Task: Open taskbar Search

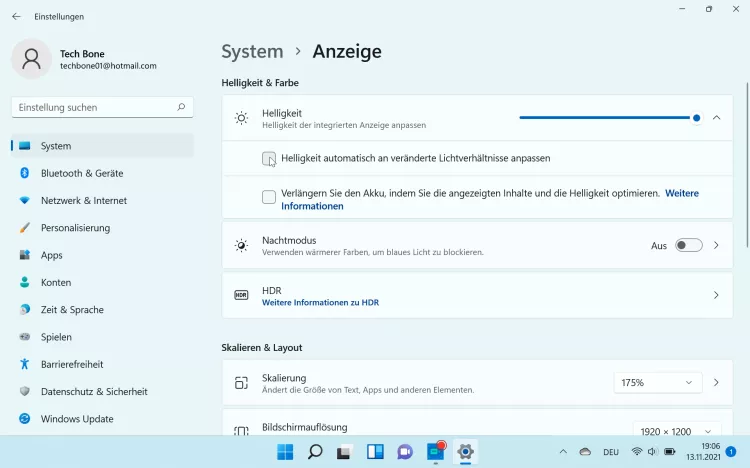Action: click(315, 451)
